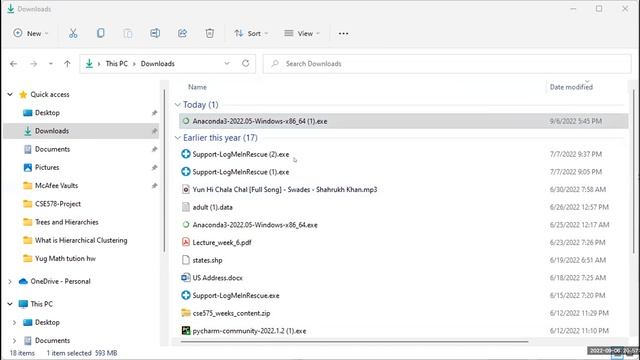Click the Paste icon in toolbar
The height and width of the screenshot is (360, 640).
coord(128,33)
